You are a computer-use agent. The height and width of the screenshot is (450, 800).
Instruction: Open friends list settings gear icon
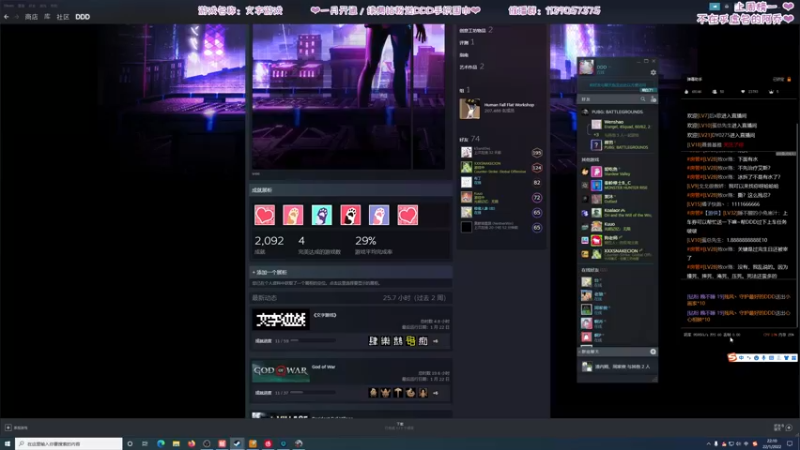pos(653,72)
